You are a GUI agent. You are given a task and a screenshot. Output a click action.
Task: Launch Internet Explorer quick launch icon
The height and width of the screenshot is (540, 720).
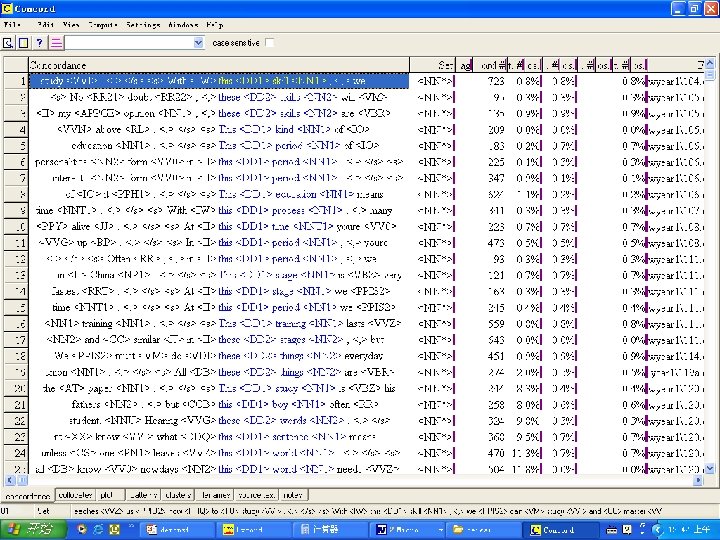[98, 529]
